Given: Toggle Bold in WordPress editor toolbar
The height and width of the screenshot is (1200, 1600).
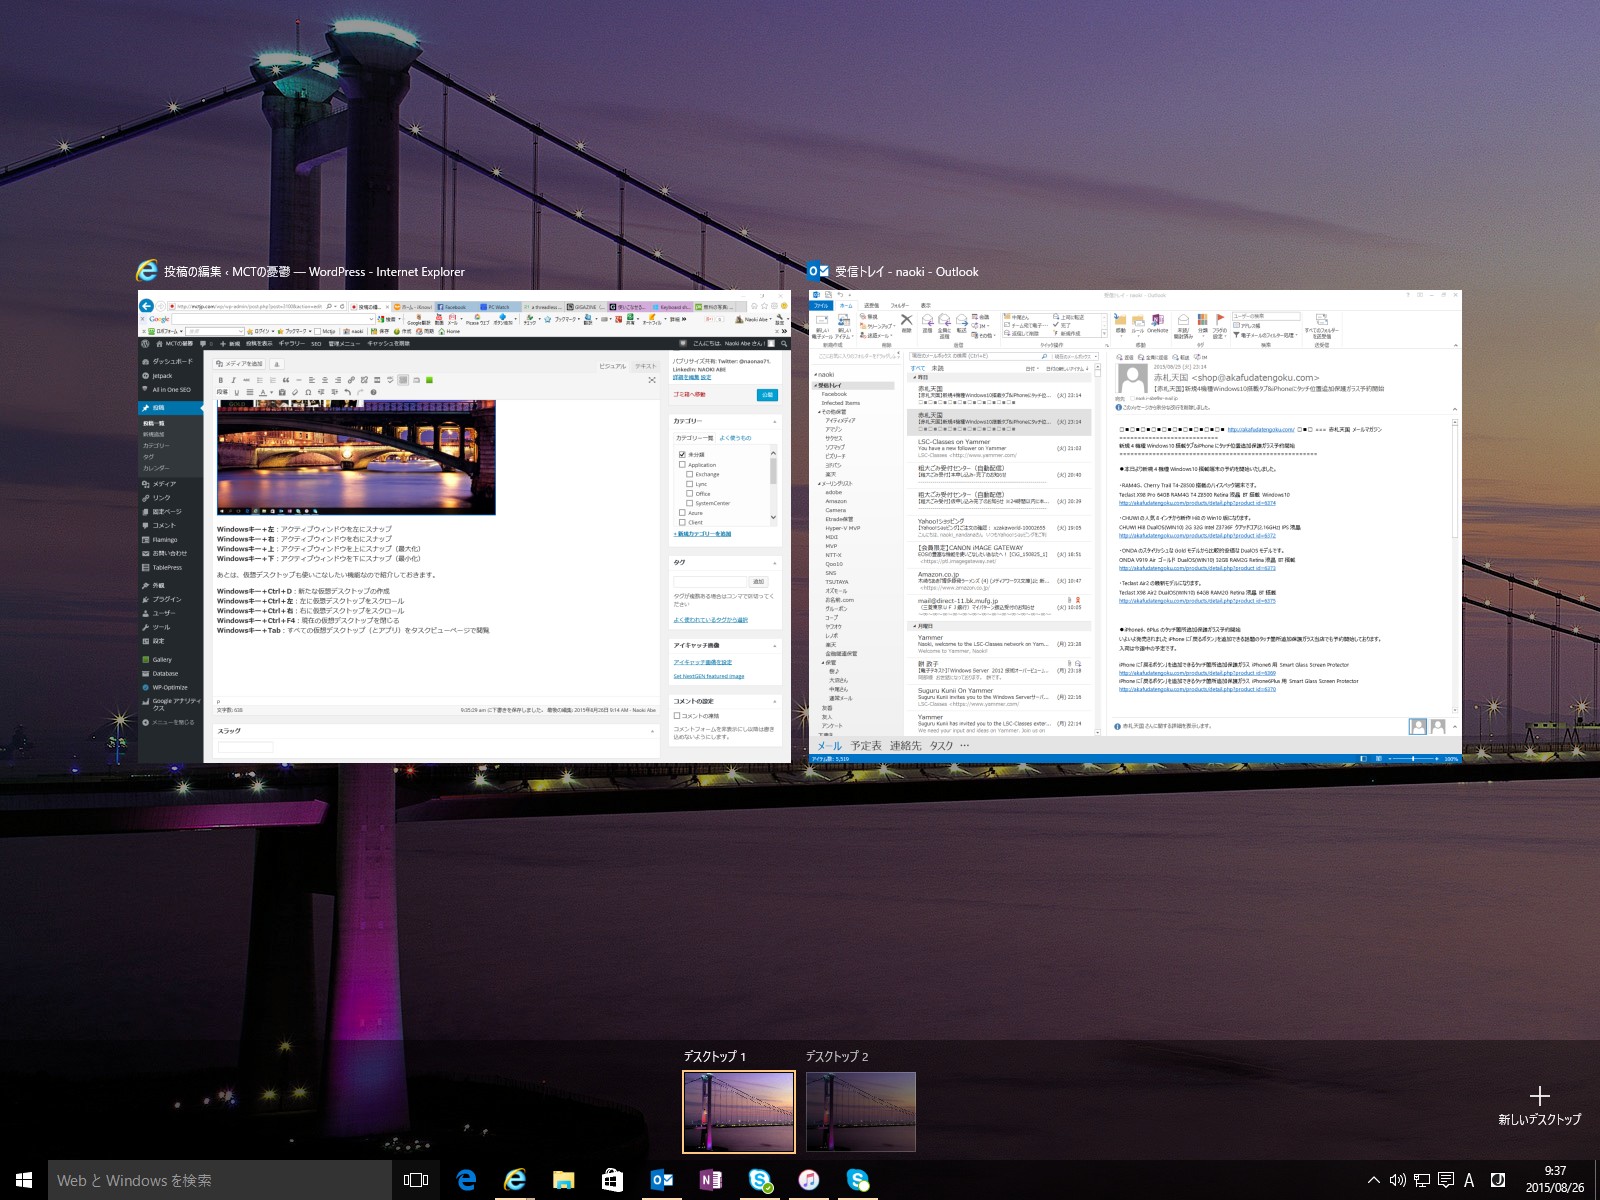Looking at the screenshot, I should click(x=220, y=380).
